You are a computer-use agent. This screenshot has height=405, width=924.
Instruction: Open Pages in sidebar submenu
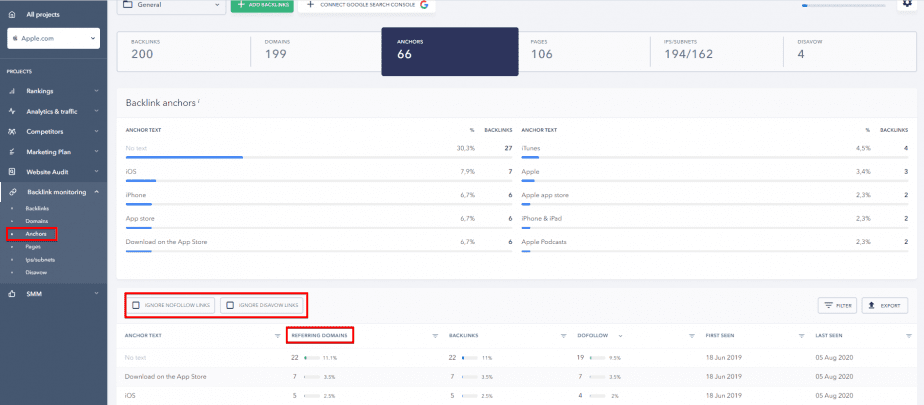coord(33,247)
